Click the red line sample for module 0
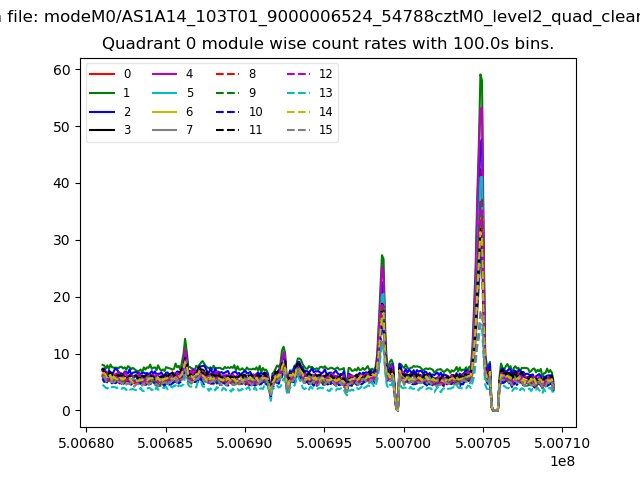Viewport: 640px width, 480px height. (102, 74)
